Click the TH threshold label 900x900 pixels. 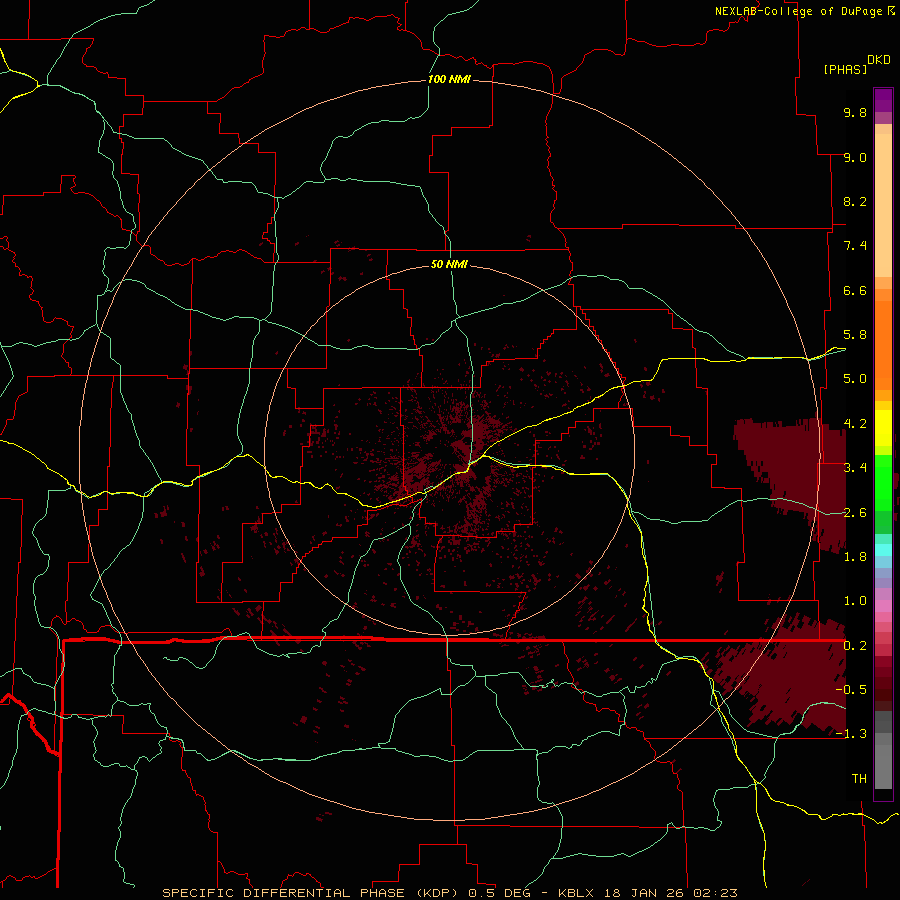[859, 779]
